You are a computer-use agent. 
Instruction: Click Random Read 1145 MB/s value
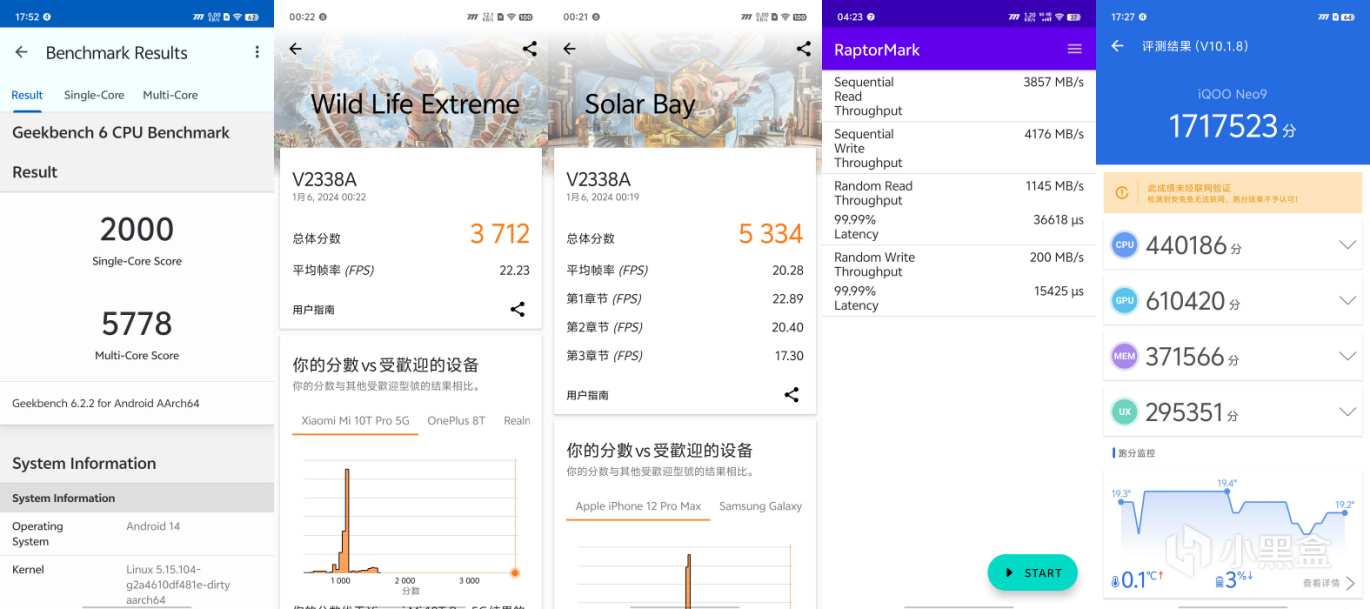(1053, 186)
